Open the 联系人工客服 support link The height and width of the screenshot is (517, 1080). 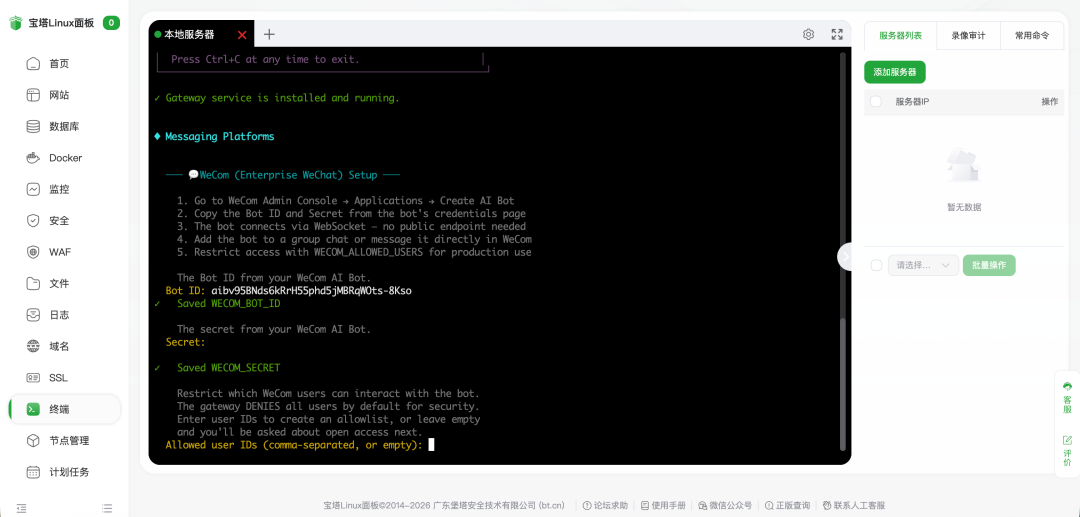click(853, 505)
